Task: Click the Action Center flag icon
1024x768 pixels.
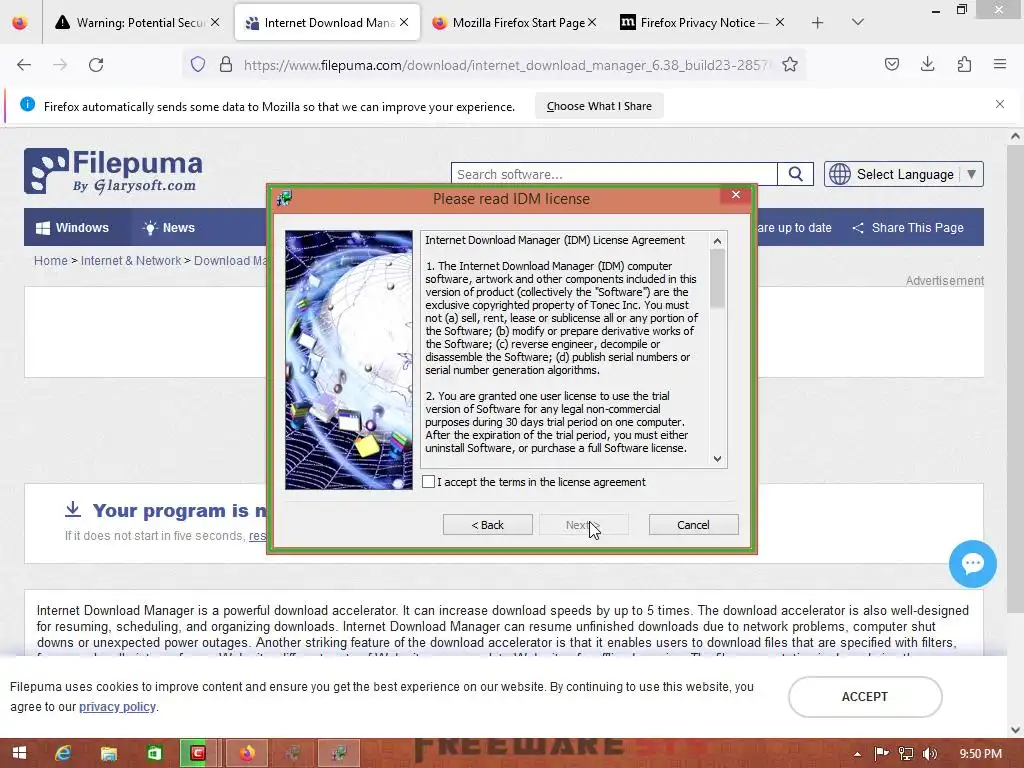Action: pyautogui.click(x=881, y=754)
